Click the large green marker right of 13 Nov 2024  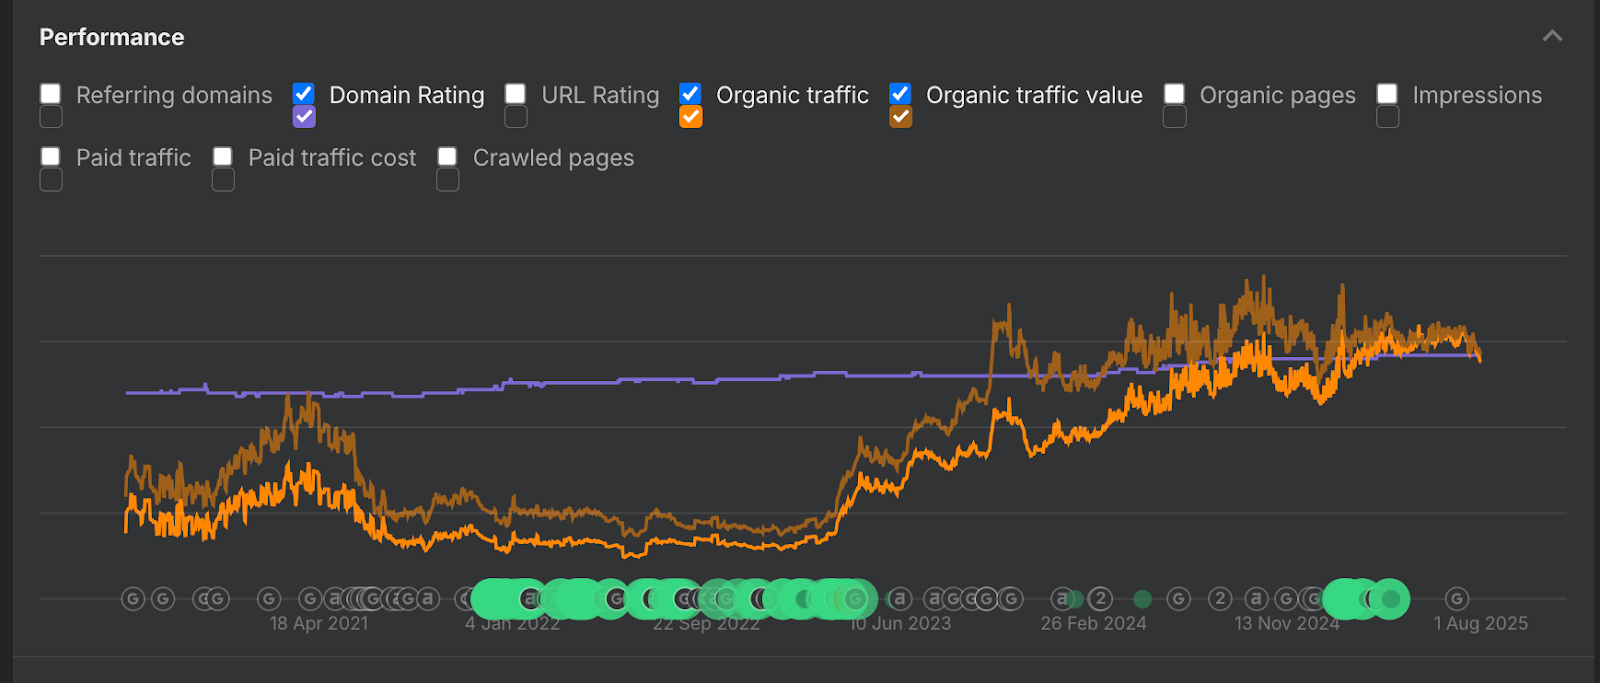click(1389, 599)
